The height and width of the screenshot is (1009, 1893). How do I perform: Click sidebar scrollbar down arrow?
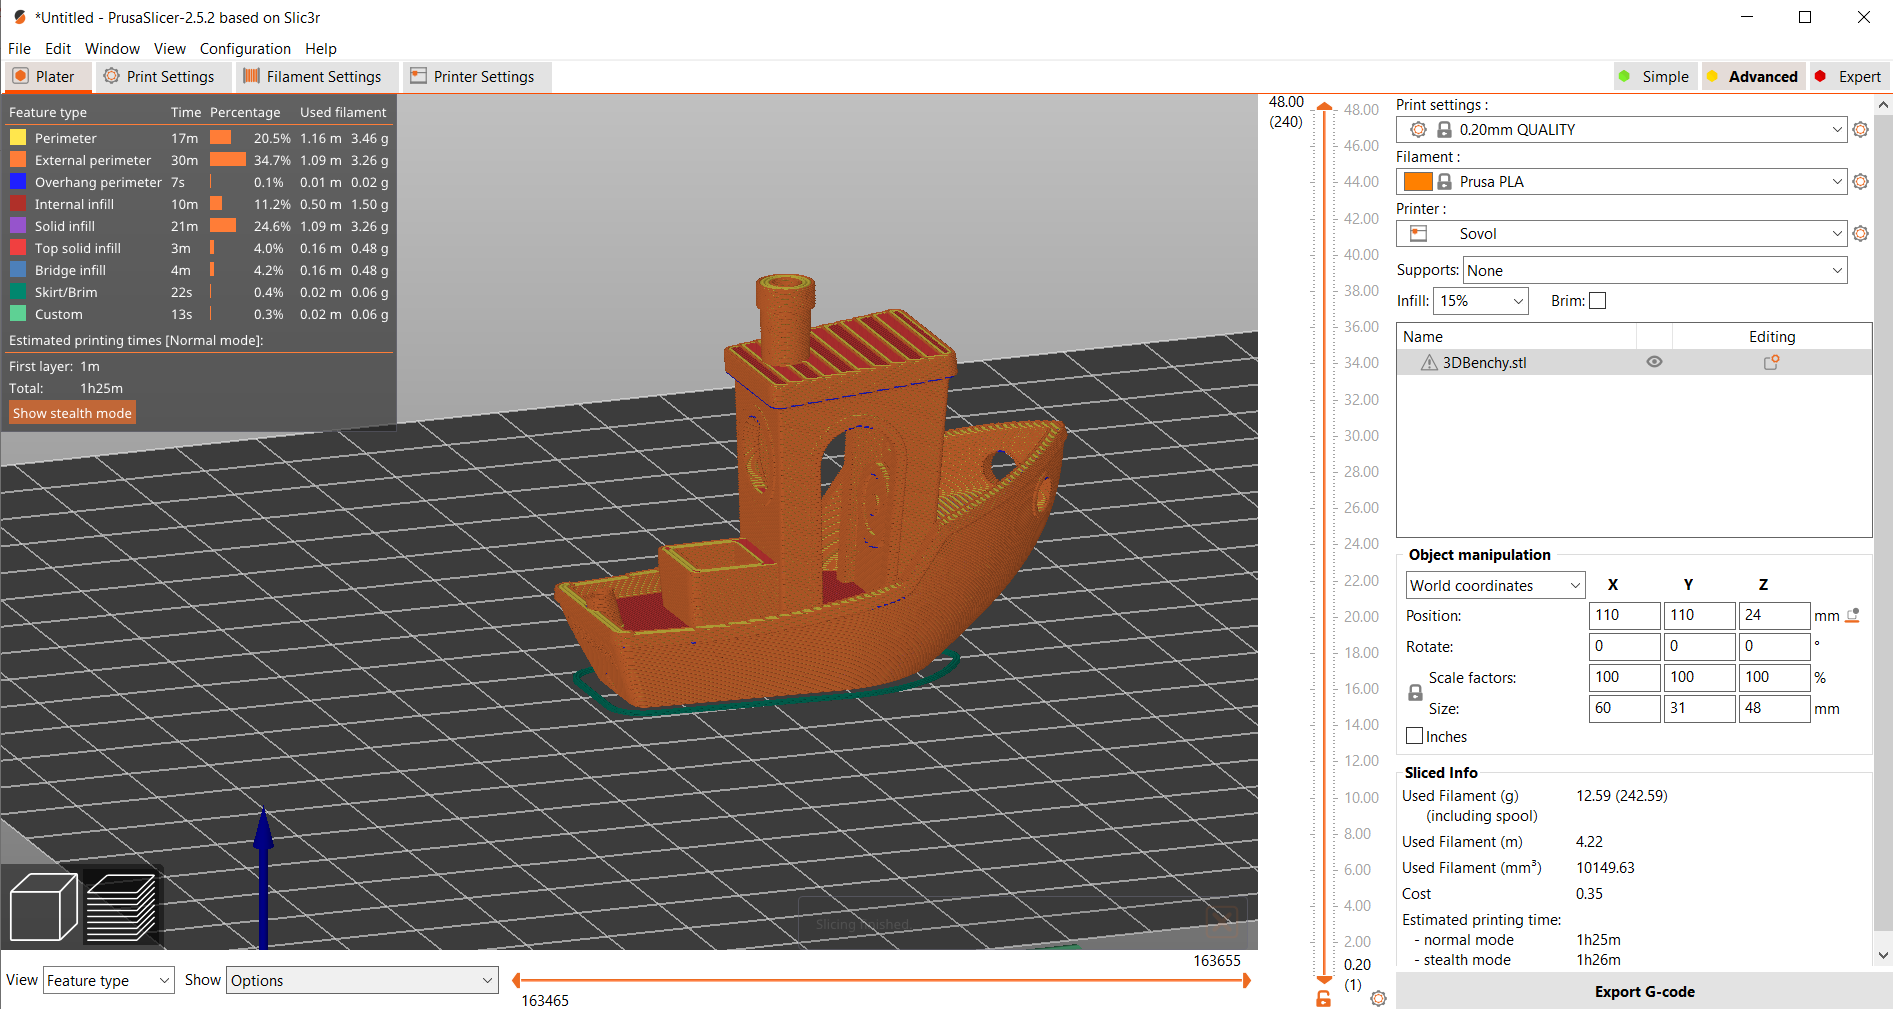pyautogui.click(x=1883, y=956)
